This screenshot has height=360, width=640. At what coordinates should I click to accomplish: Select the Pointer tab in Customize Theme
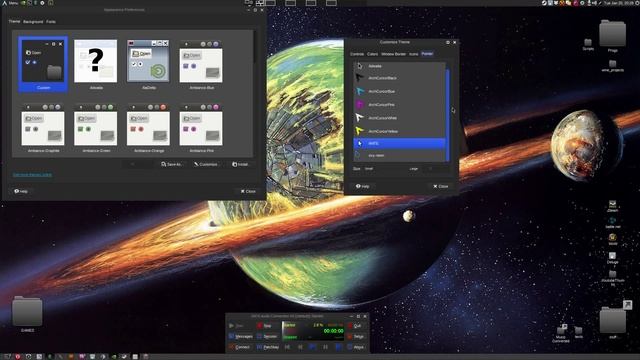(427, 53)
